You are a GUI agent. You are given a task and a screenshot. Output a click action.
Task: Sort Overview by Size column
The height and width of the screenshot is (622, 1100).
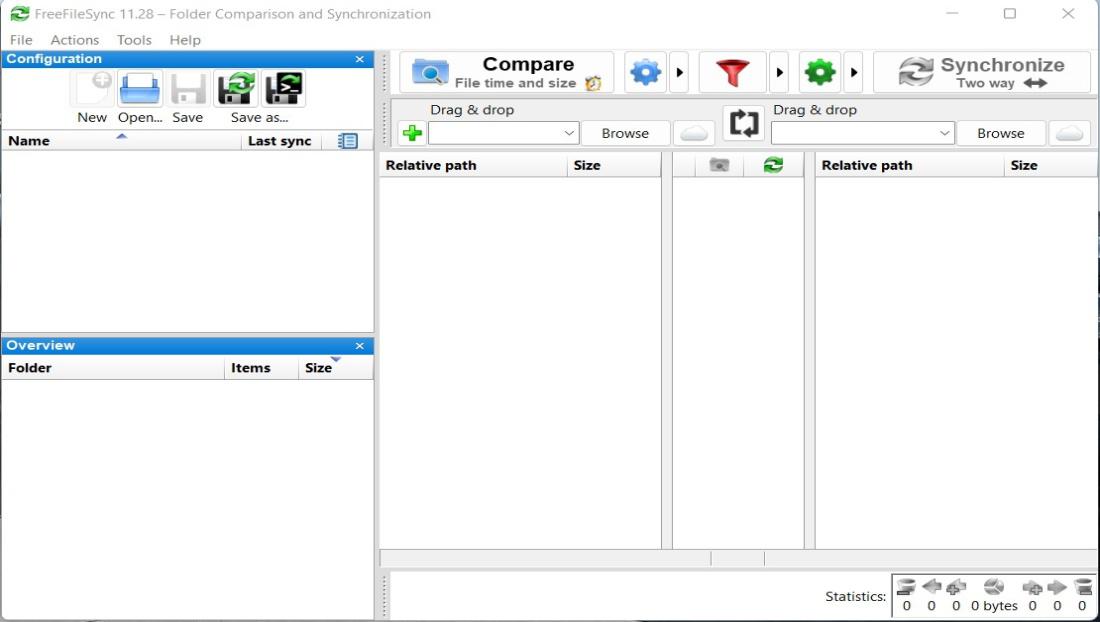pyautogui.click(x=335, y=367)
